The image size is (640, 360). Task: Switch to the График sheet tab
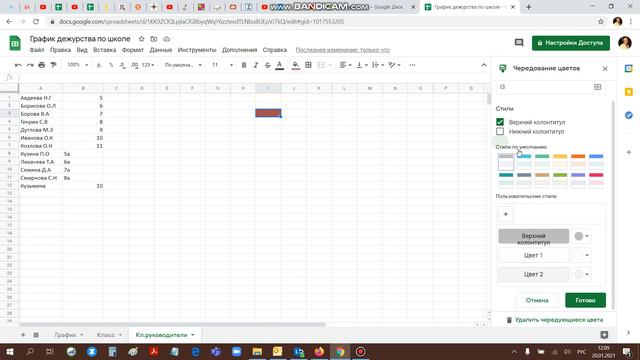tap(69, 335)
